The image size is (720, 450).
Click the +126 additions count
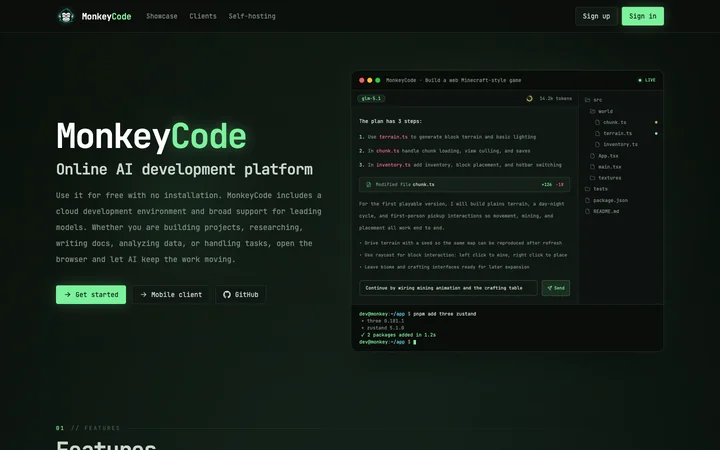(546, 185)
